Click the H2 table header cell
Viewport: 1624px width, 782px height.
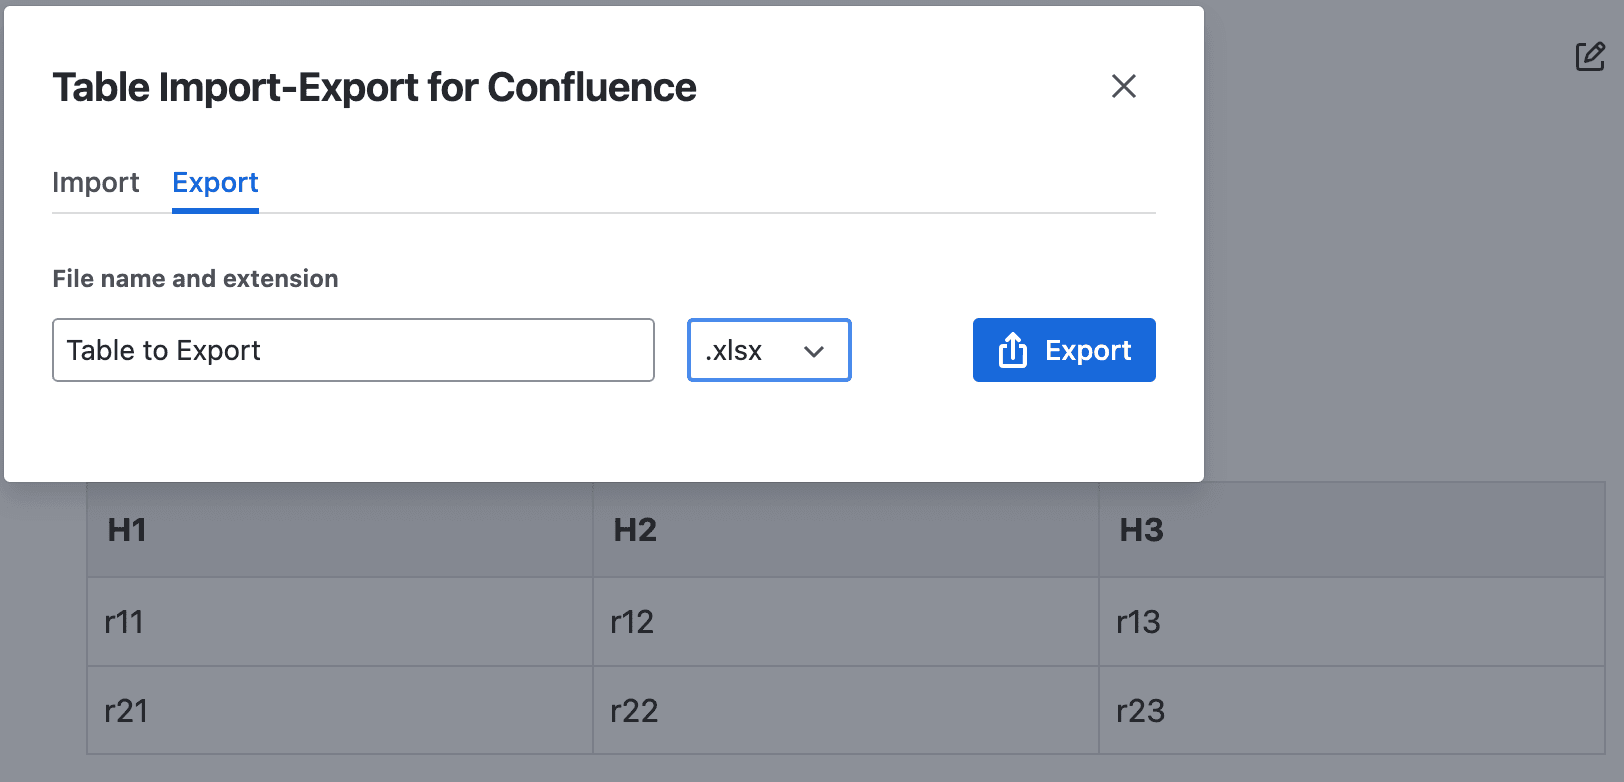click(x=845, y=530)
